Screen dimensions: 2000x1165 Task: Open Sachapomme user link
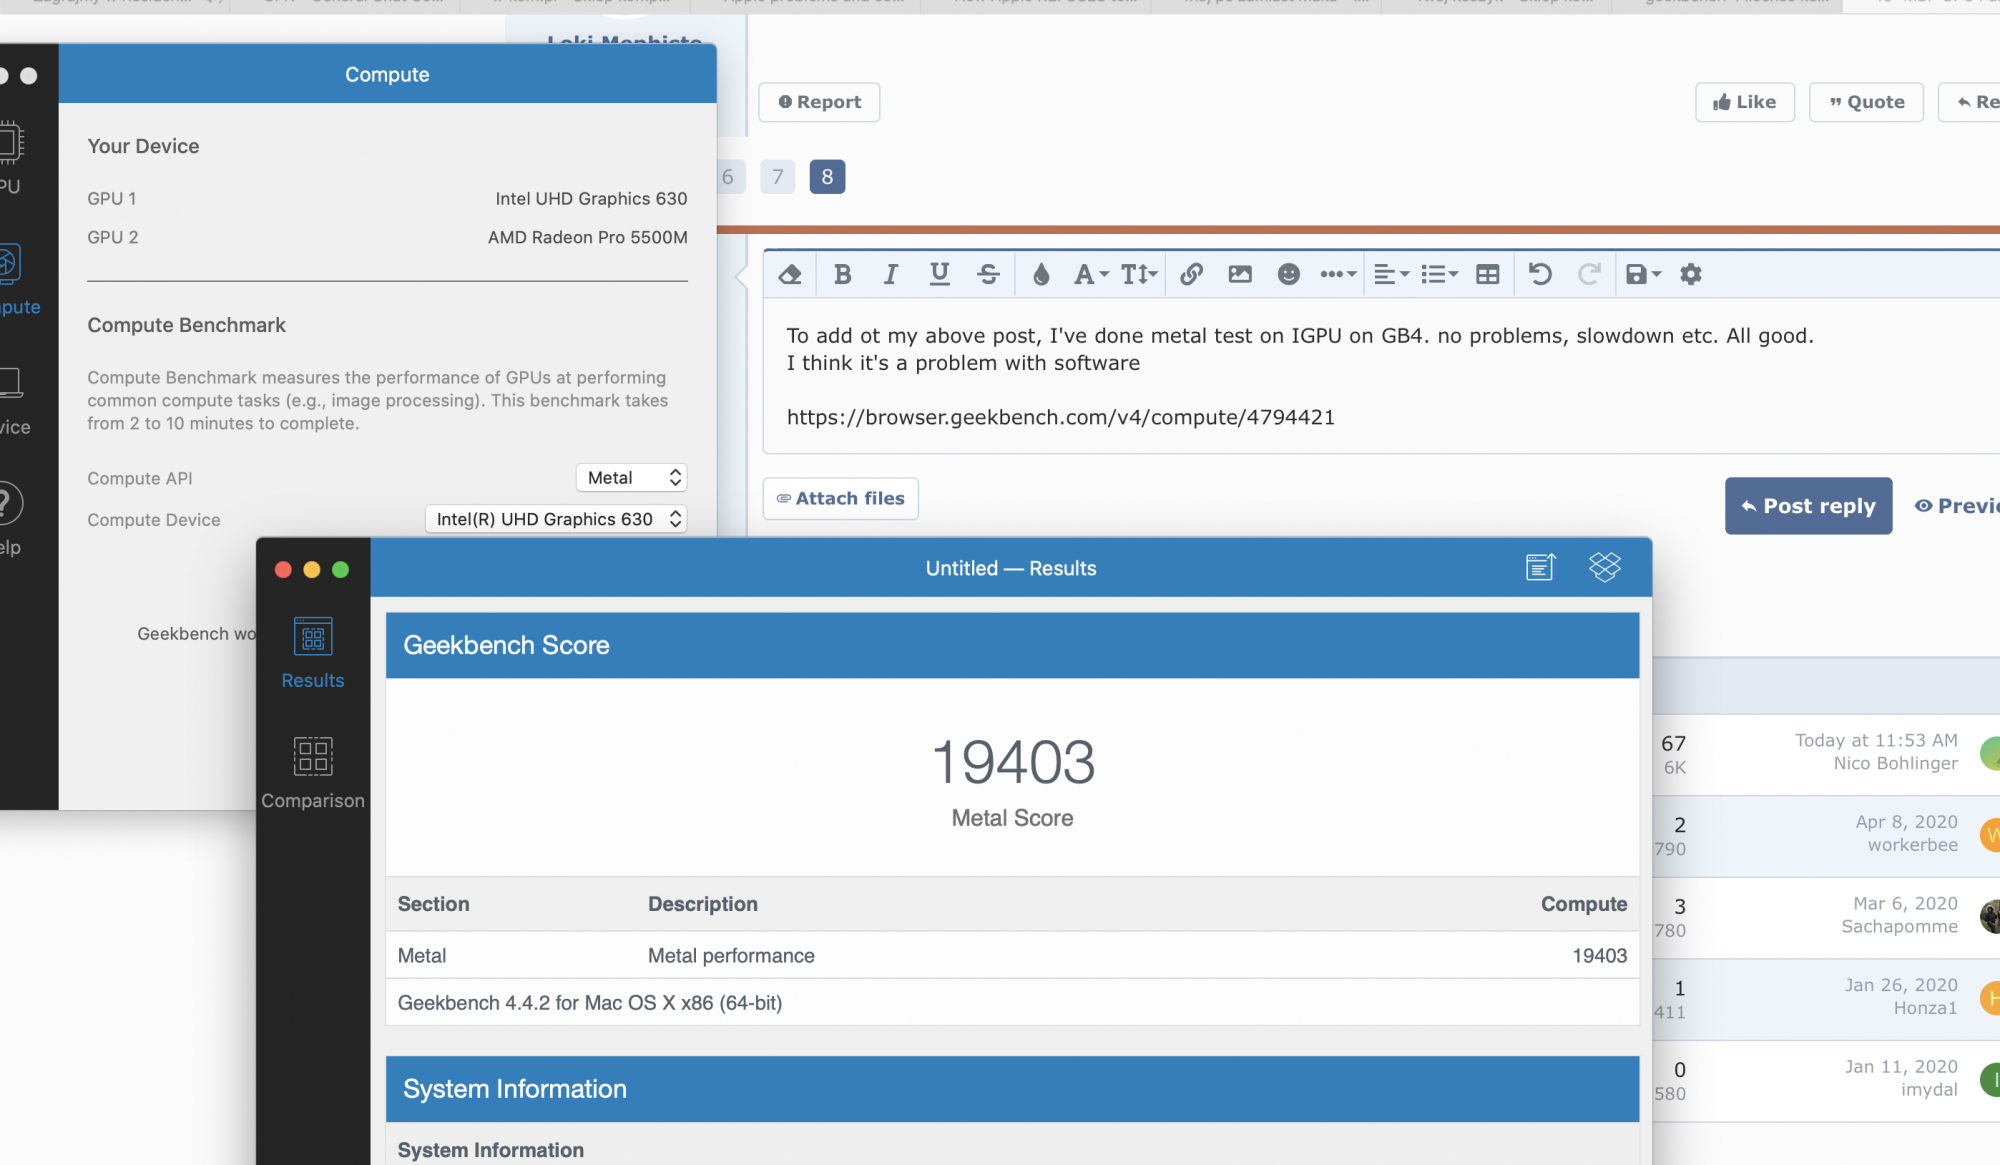[1900, 927]
